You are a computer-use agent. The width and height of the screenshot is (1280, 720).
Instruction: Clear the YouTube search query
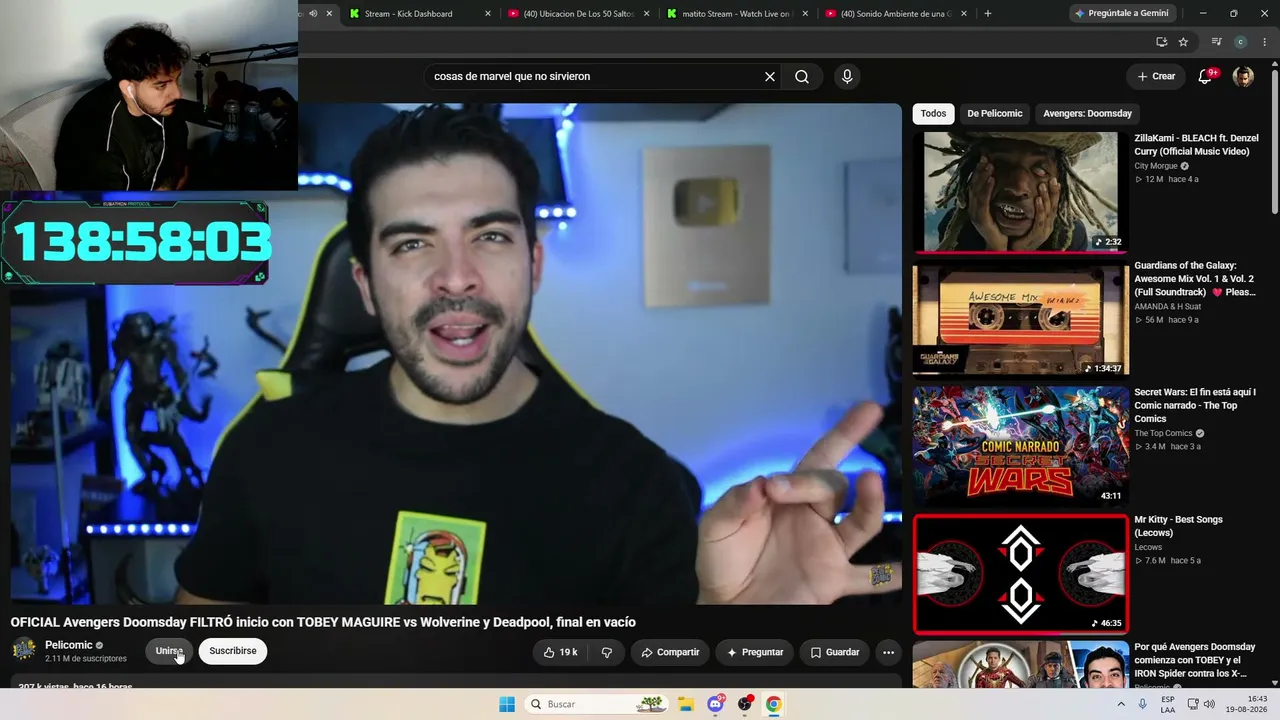pos(770,77)
